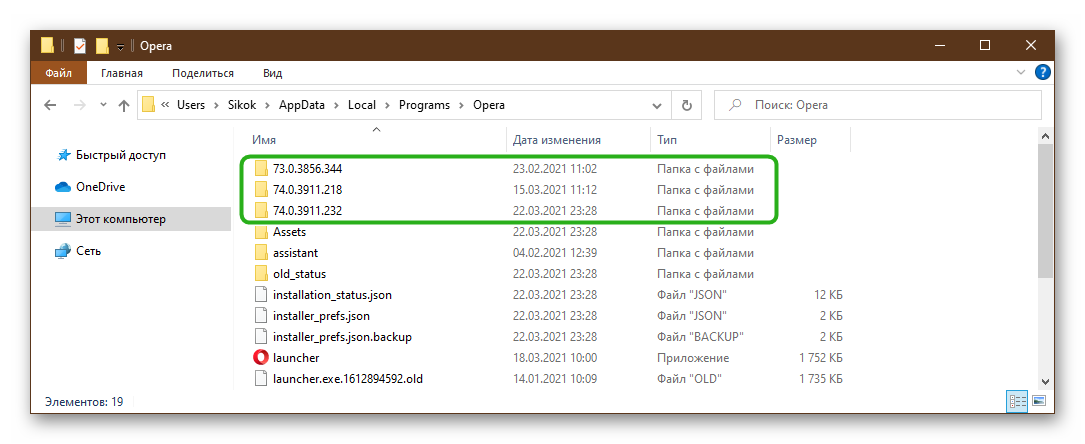This screenshot has height=444, width=1085.
Task: Open the Поделиться ribbon tab
Action: pyautogui.click(x=203, y=73)
